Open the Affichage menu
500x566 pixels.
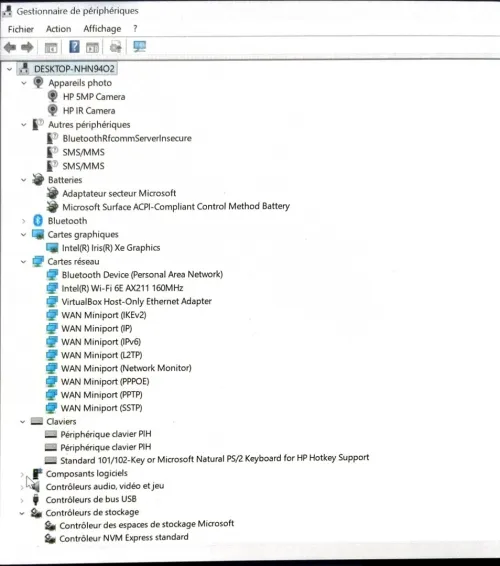click(x=102, y=29)
